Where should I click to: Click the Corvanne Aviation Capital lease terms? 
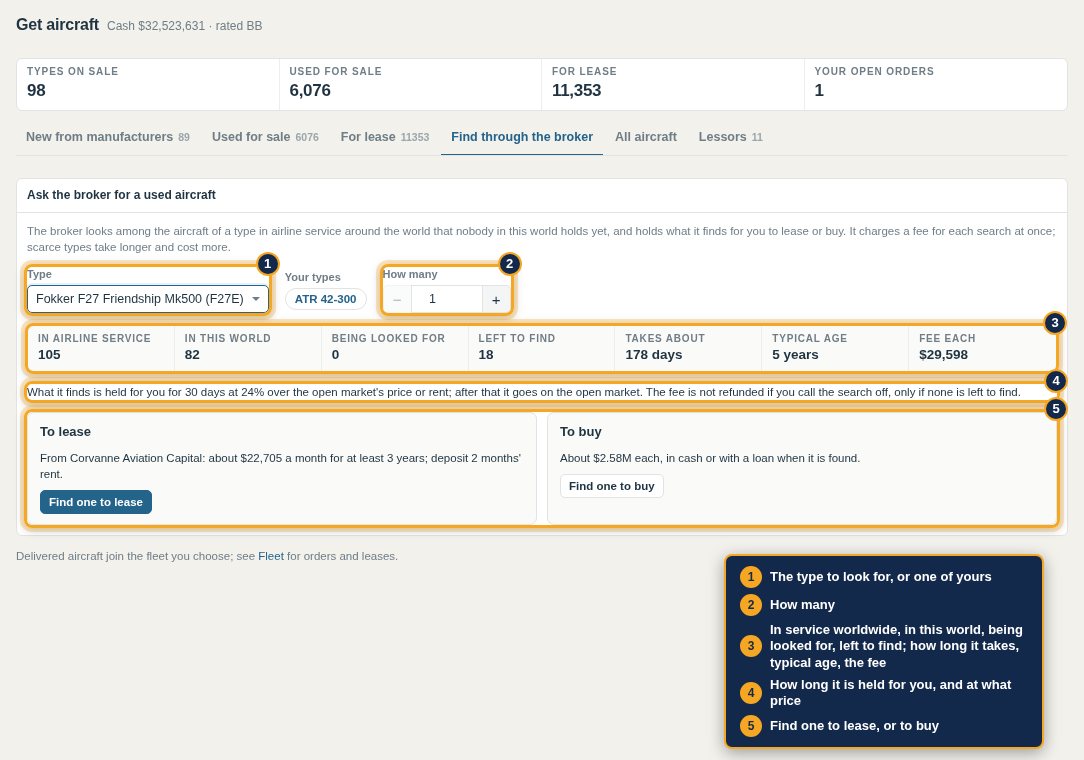(281, 466)
